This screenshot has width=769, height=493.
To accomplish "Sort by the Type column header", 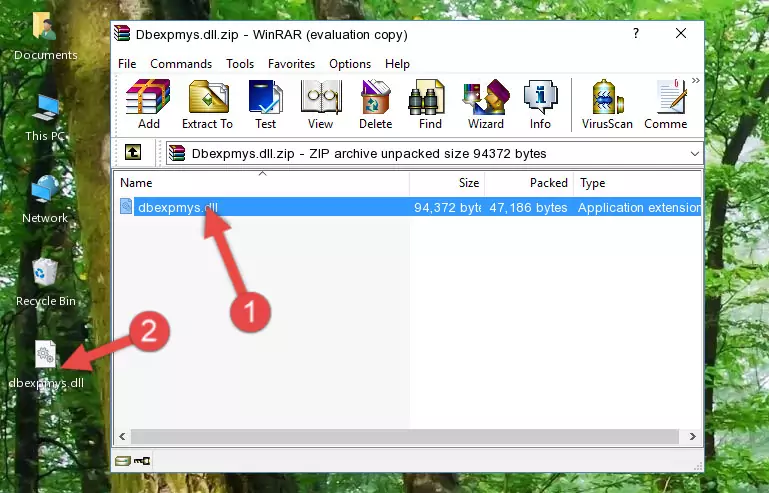I will 638,183.
